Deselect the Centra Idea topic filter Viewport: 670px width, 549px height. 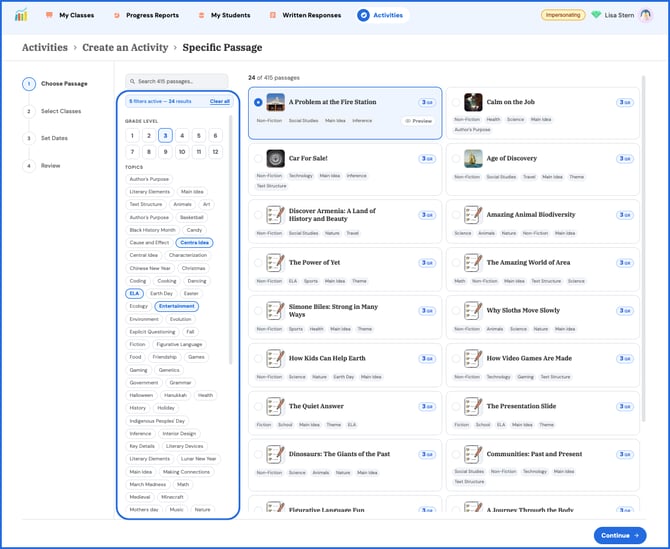(194, 243)
